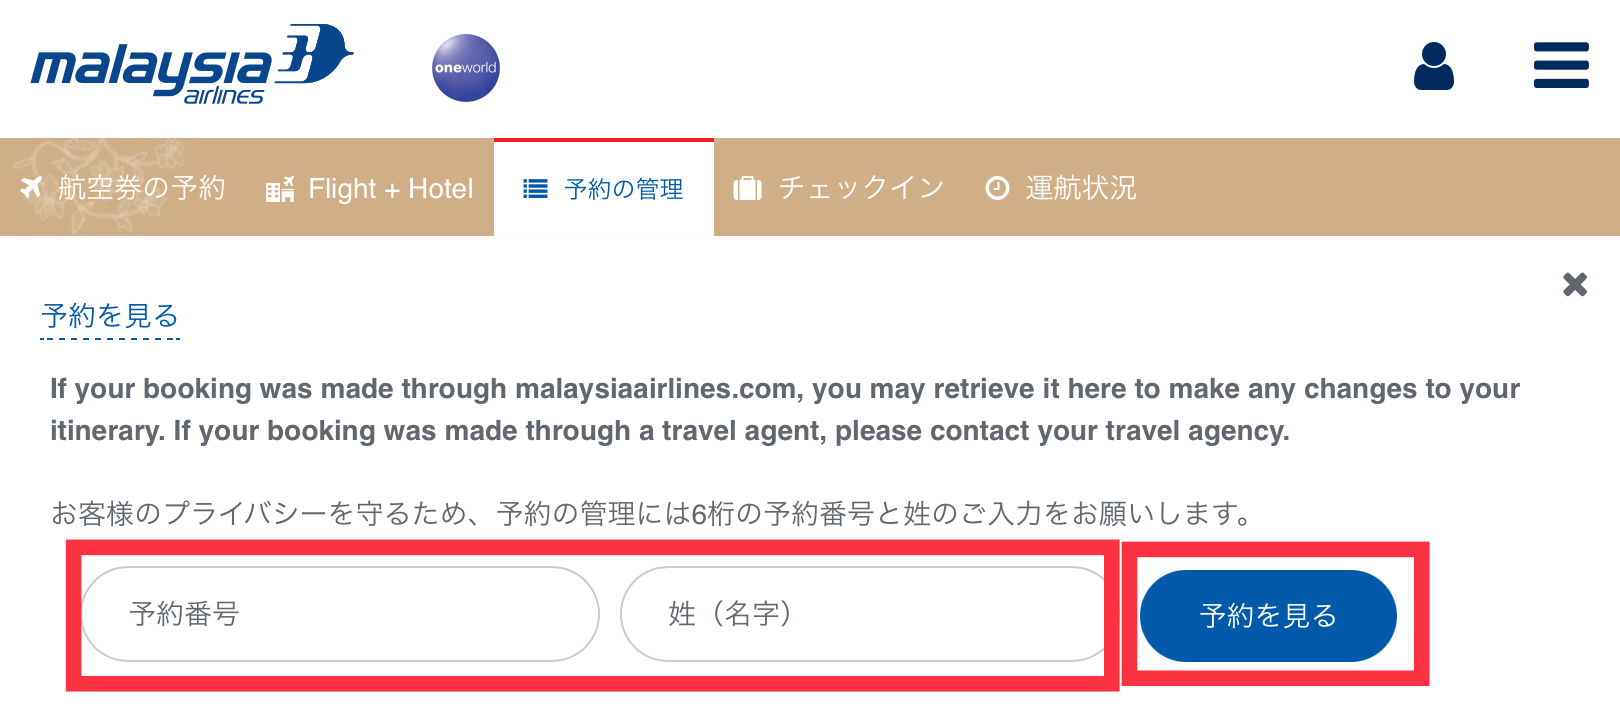Click the list icon beside 予約の管理
Screen dimensions: 1620x717
pyautogui.click(x=536, y=189)
